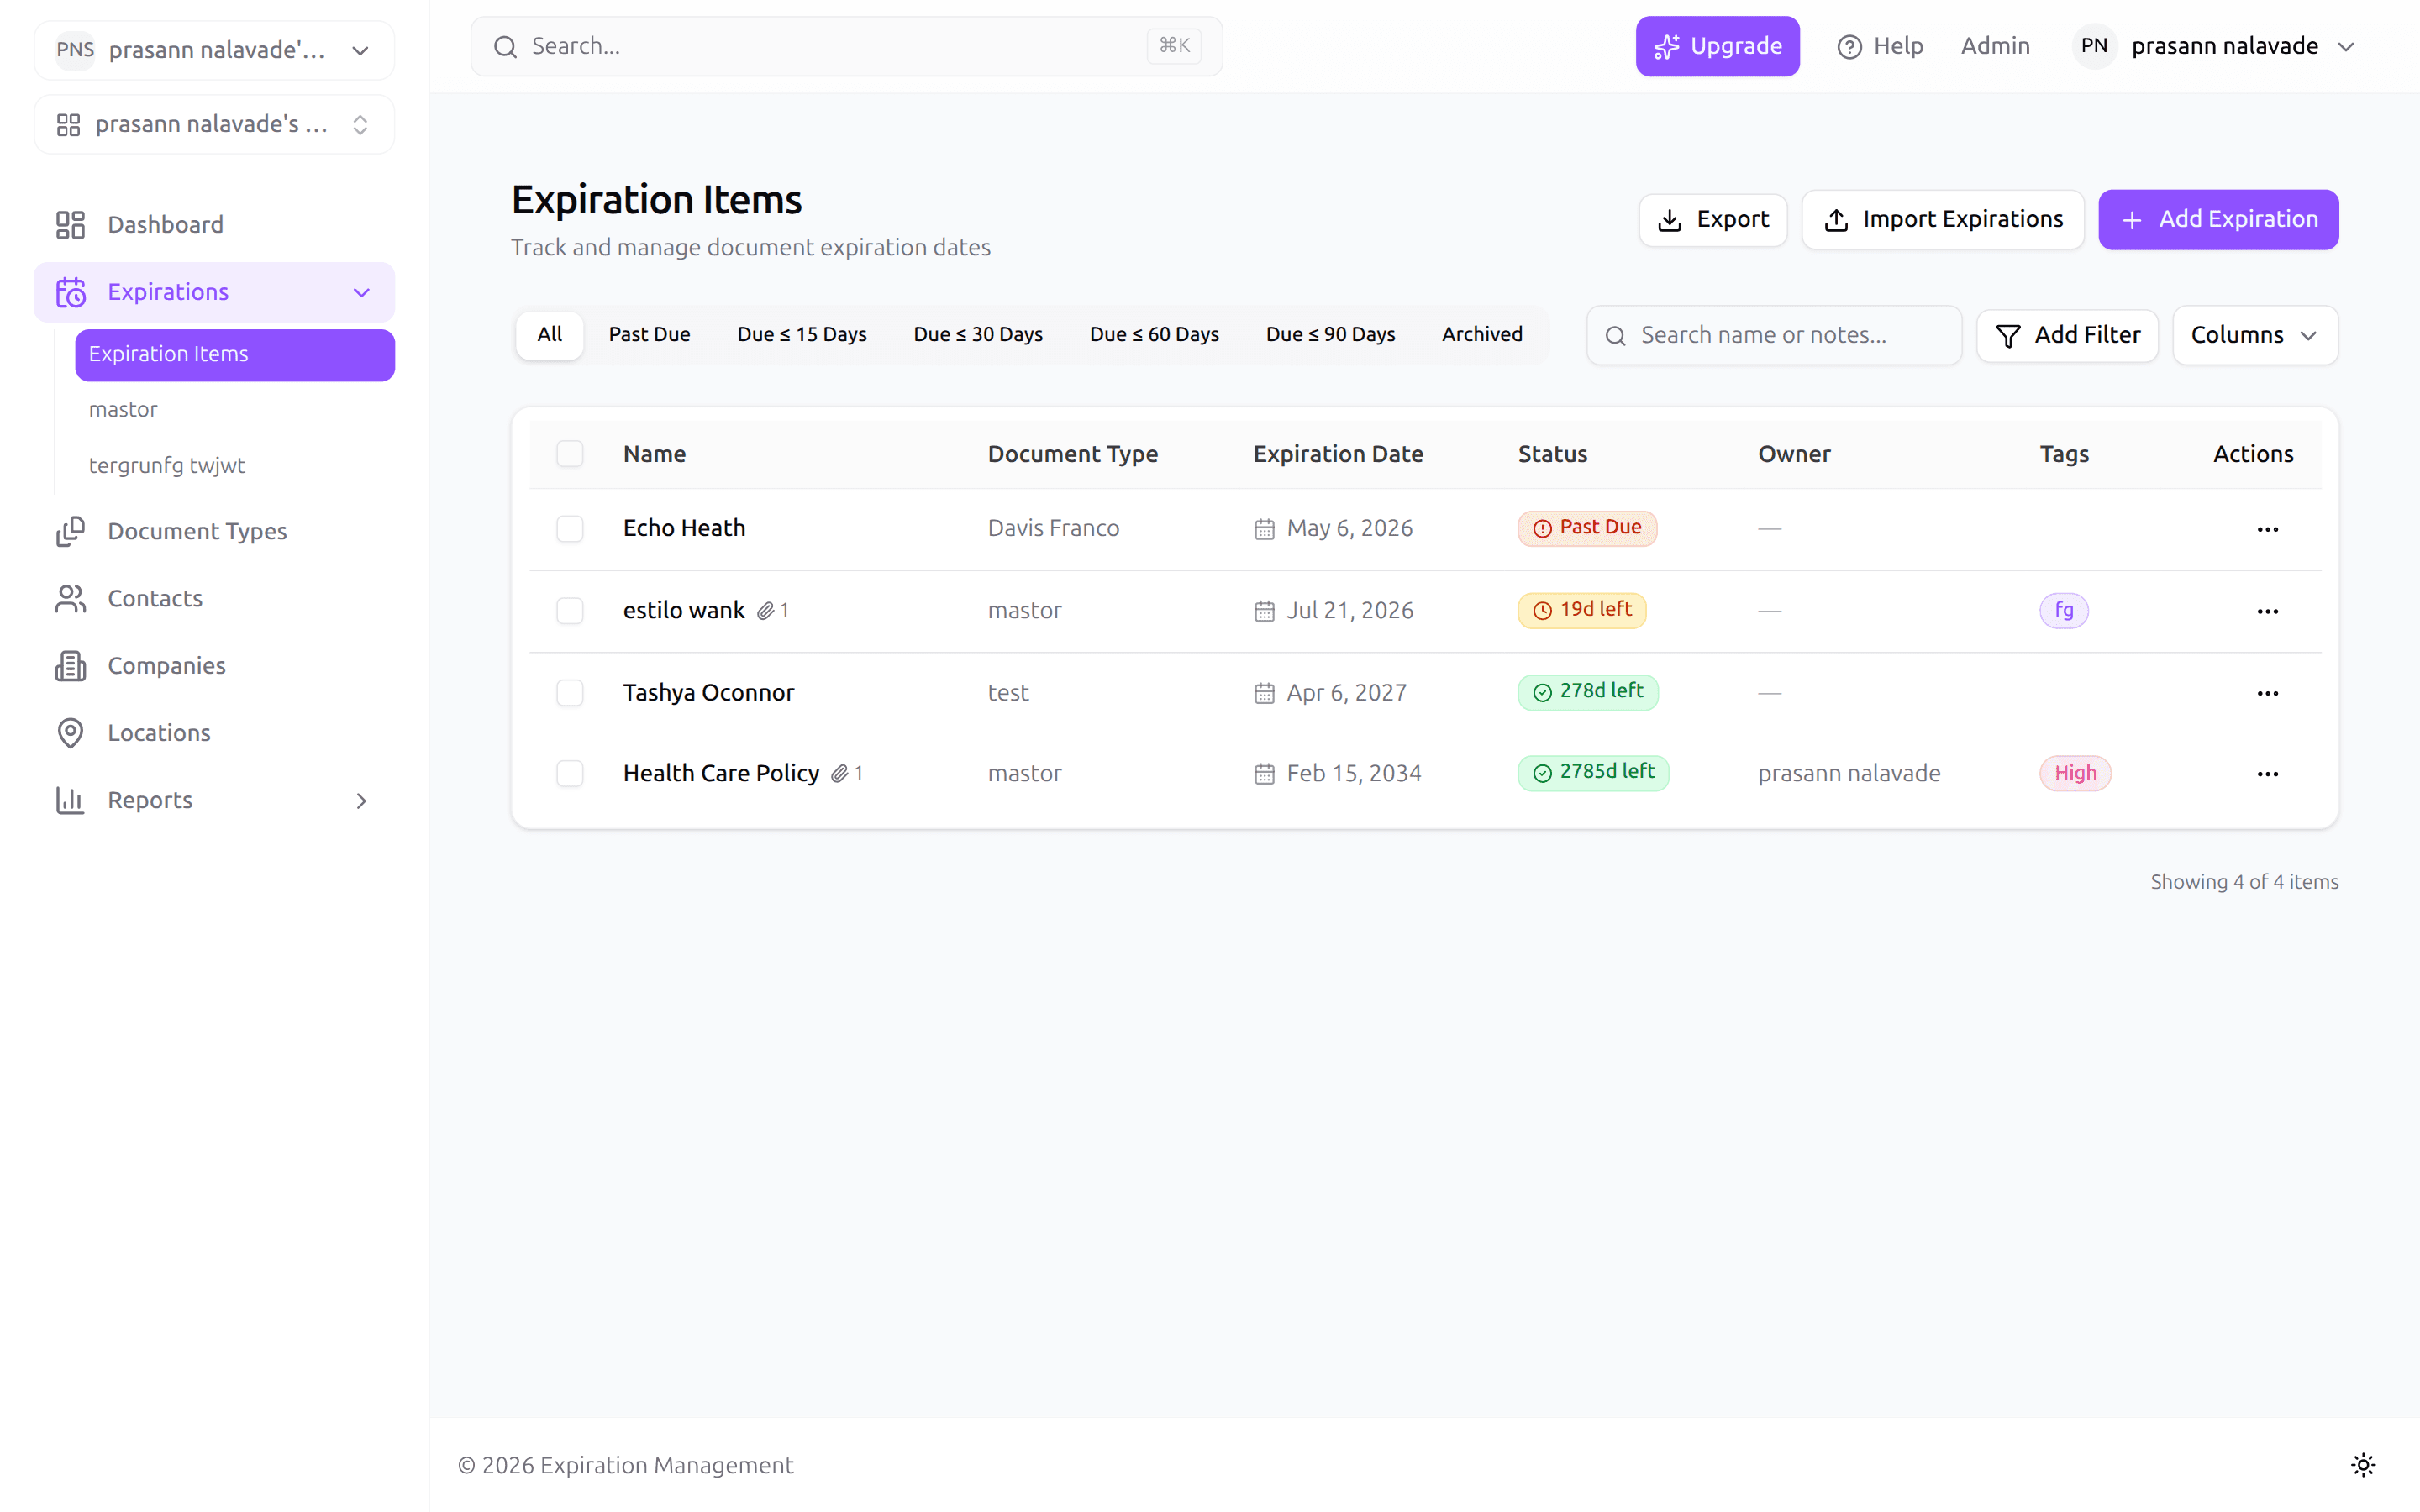Focus the top Search... field
Image resolution: width=2420 pixels, height=1512 pixels.
click(846, 46)
